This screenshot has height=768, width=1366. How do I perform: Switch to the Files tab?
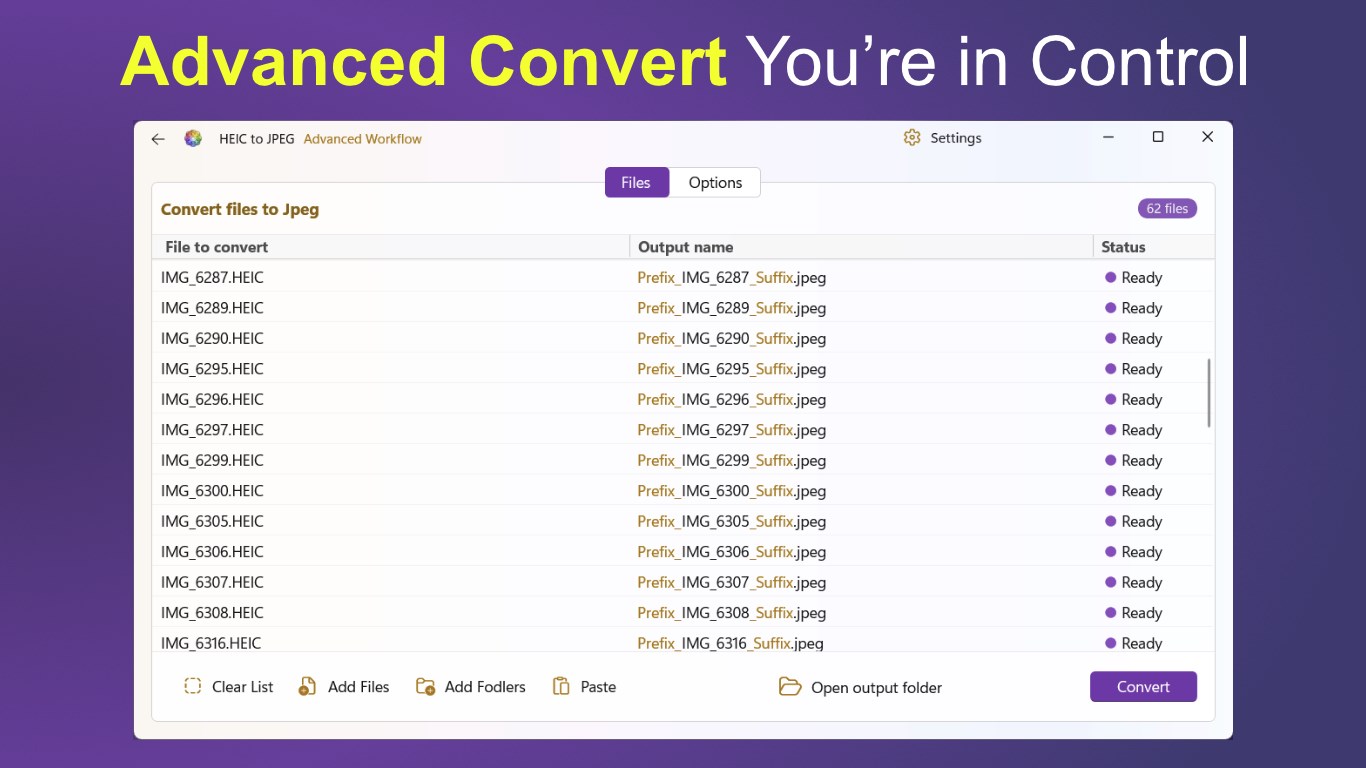[x=636, y=182]
